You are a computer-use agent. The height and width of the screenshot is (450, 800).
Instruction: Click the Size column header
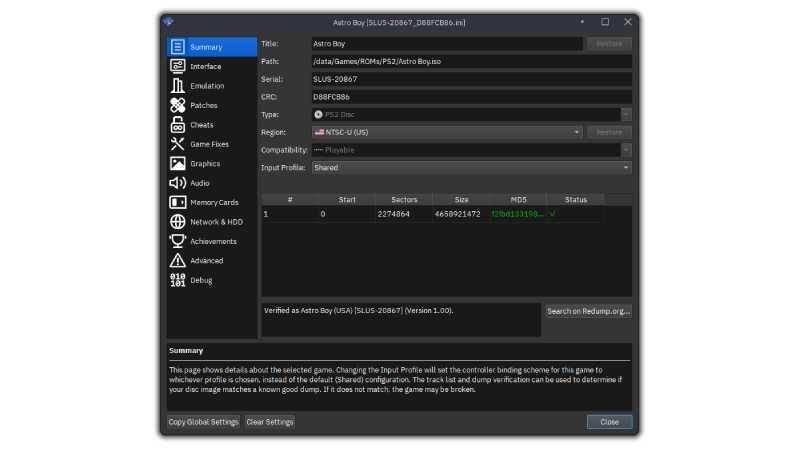461,199
